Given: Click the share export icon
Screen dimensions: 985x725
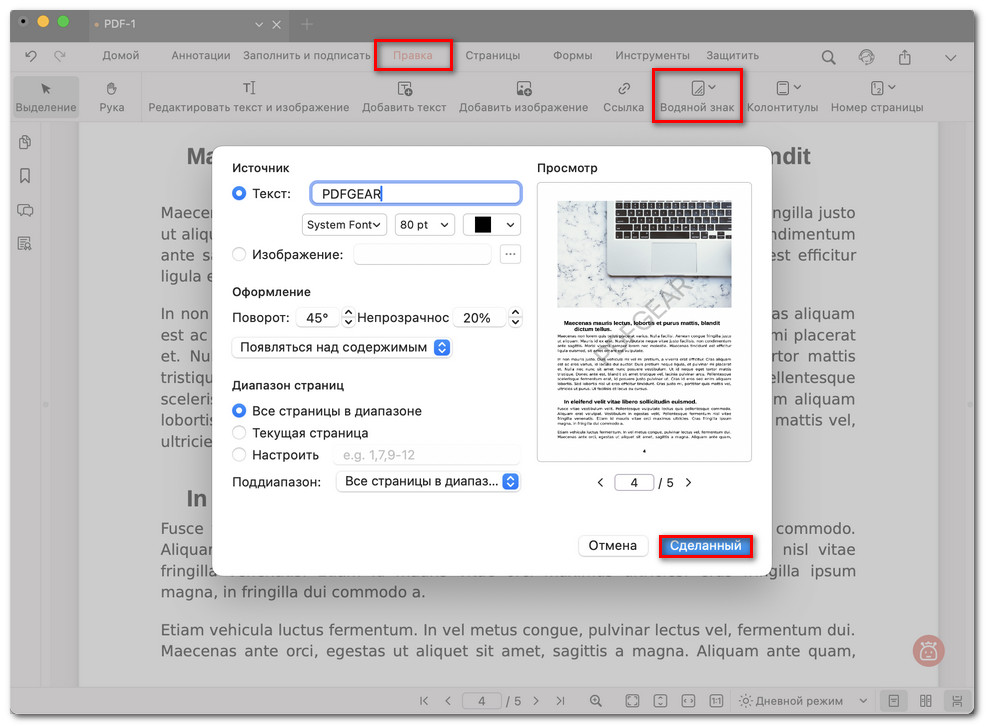Looking at the screenshot, I should [905, 57].
